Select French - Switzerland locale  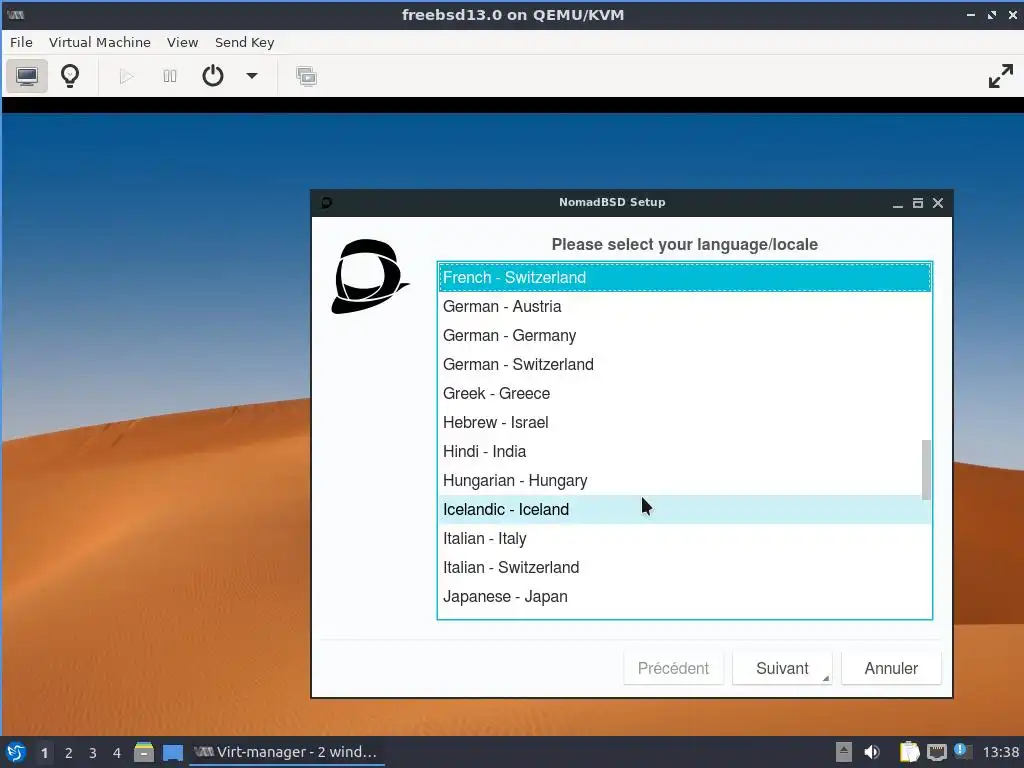684,278
